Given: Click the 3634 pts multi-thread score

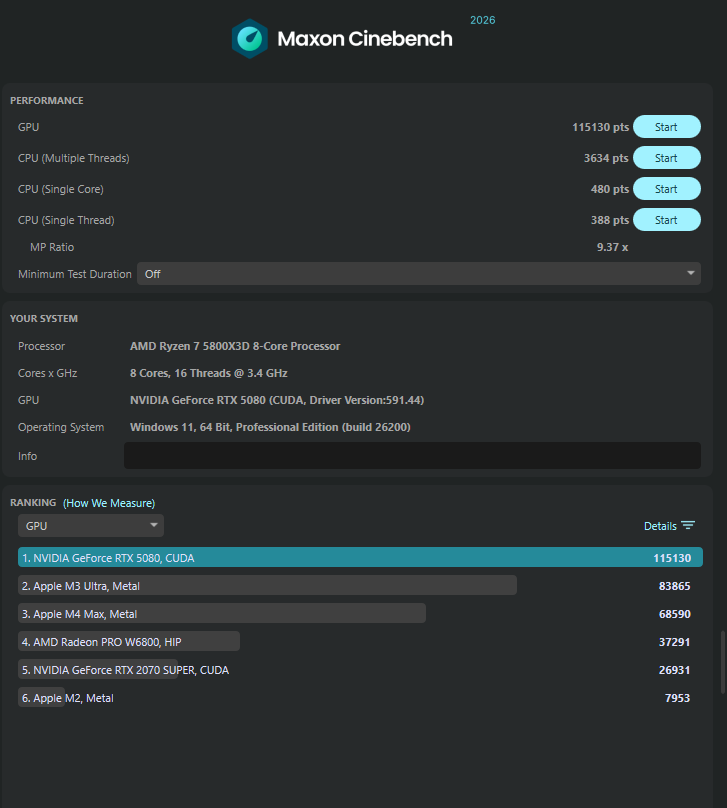Looking at the screenshot, I should [x=606, y=158].
